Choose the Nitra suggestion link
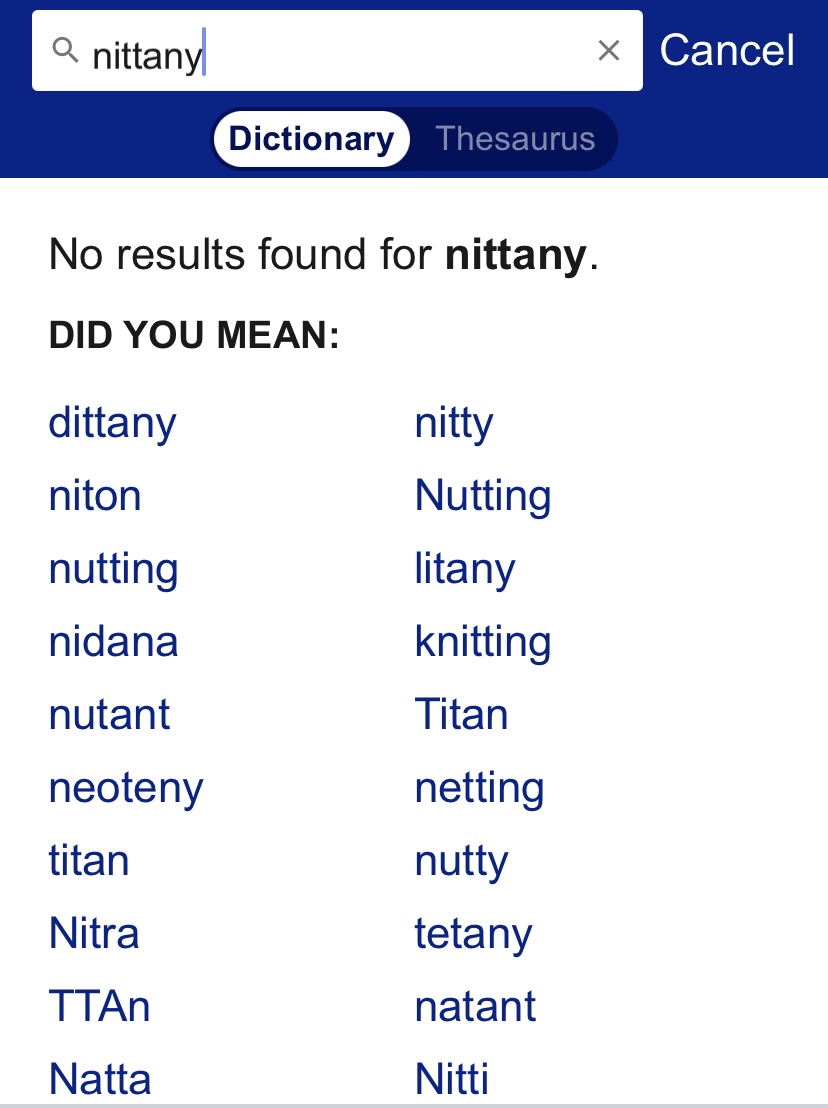Image resolution: width=828 pixels, height=1108 pixels. pyautogui.click(x=94, y=934)
